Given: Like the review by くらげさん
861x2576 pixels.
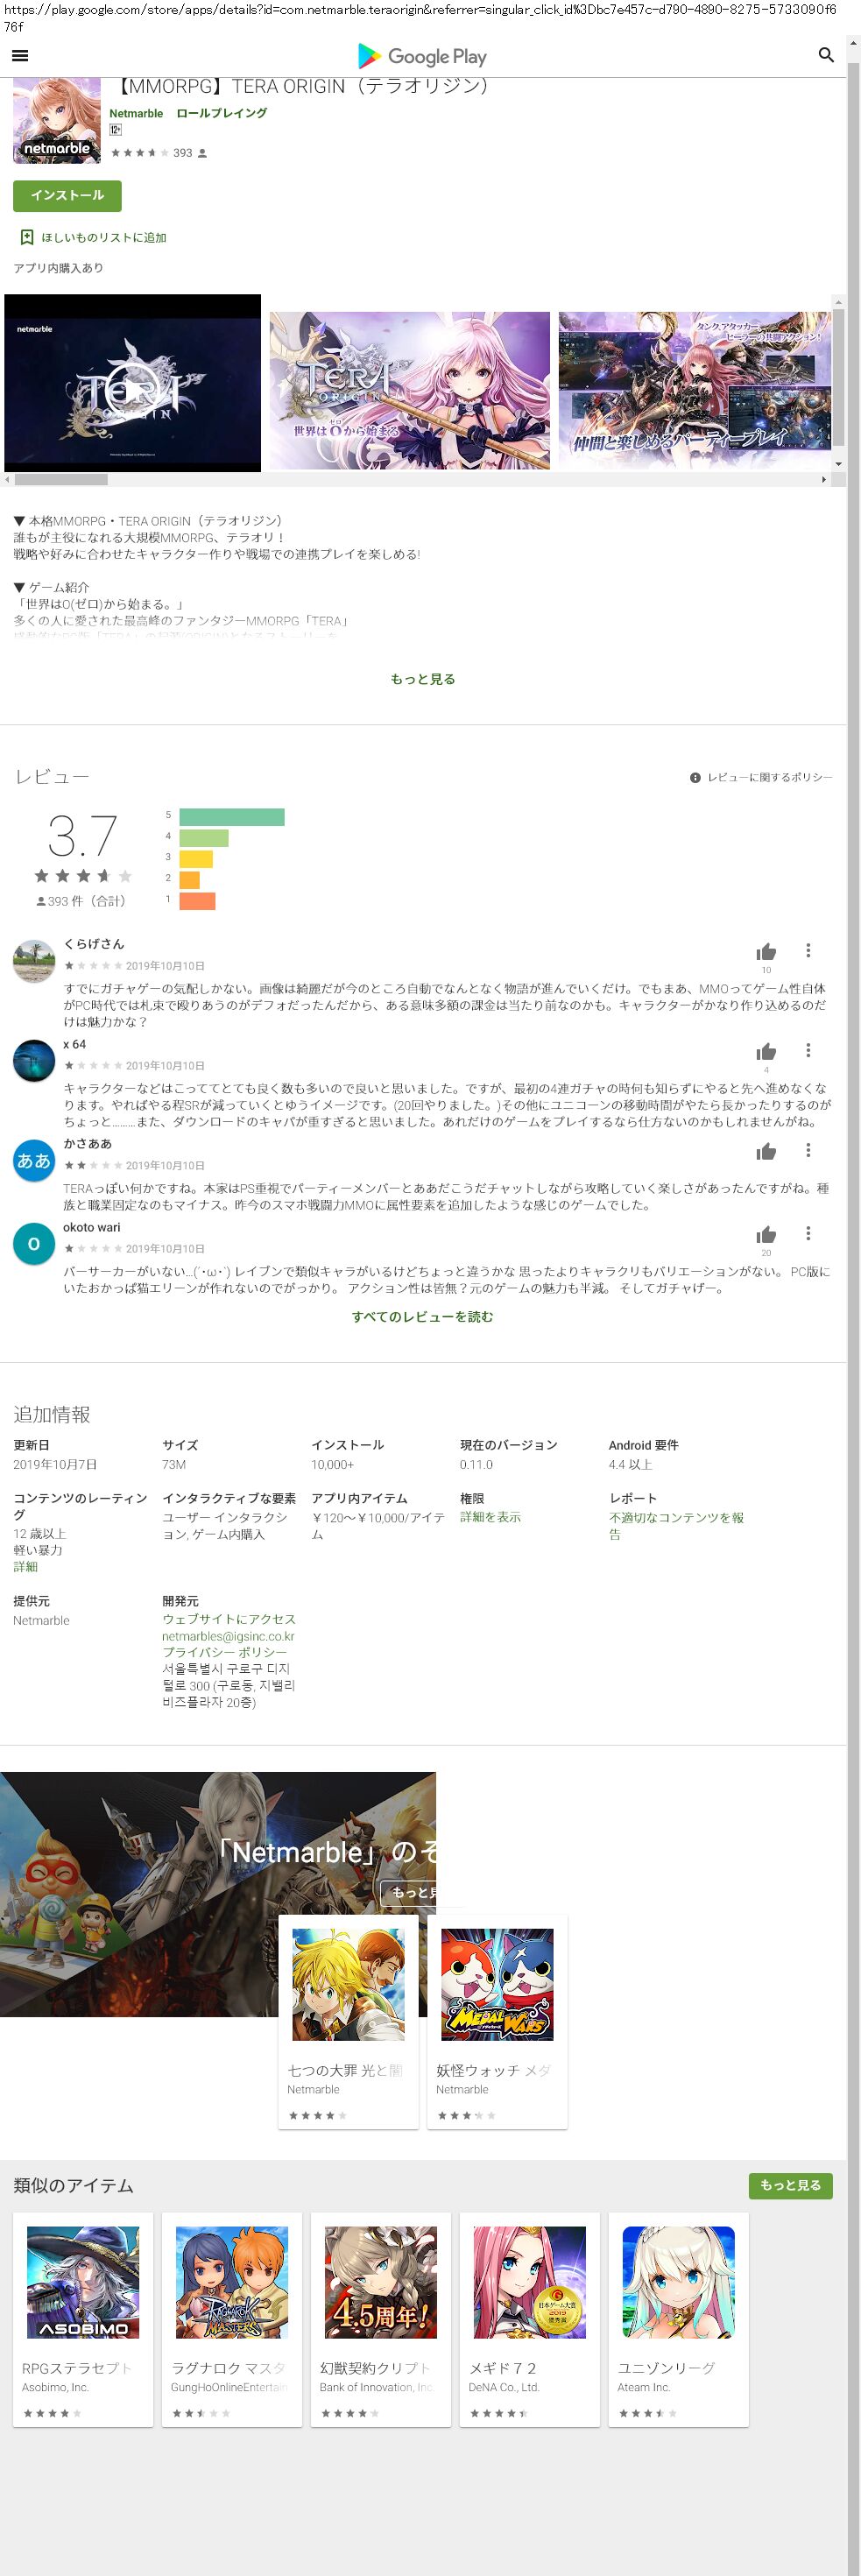Looking at the screenshot, I should [x=766, y=951].
